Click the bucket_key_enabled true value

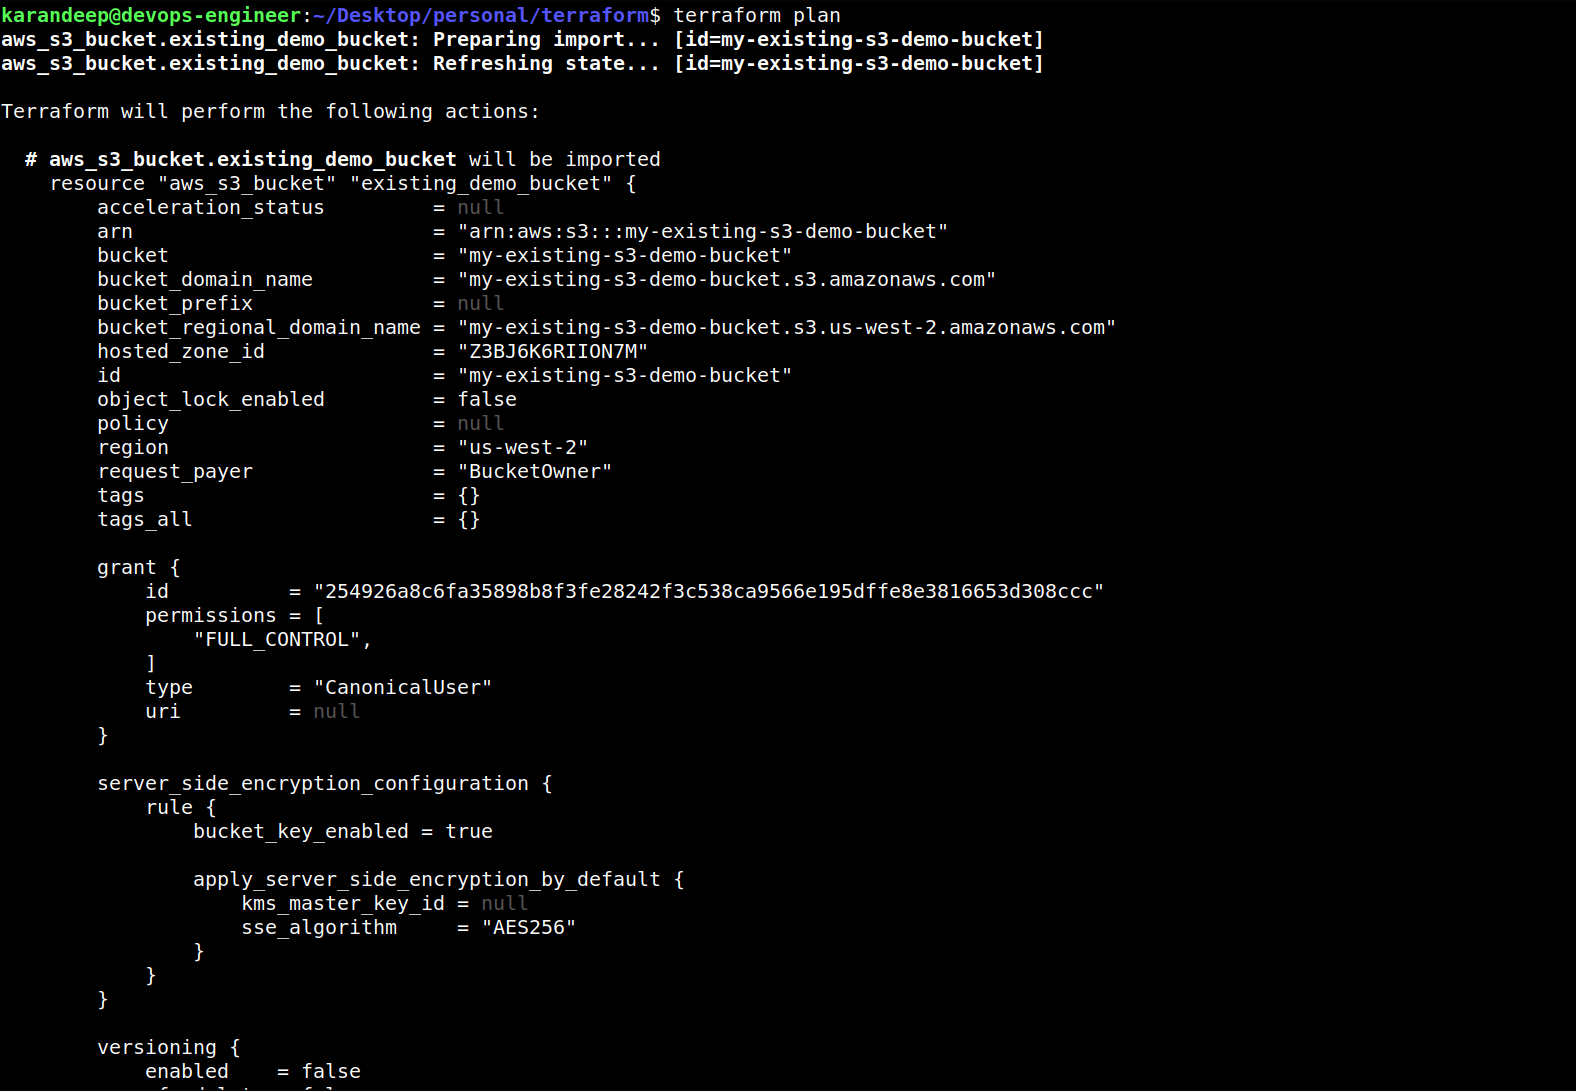(x=469, y=831)
